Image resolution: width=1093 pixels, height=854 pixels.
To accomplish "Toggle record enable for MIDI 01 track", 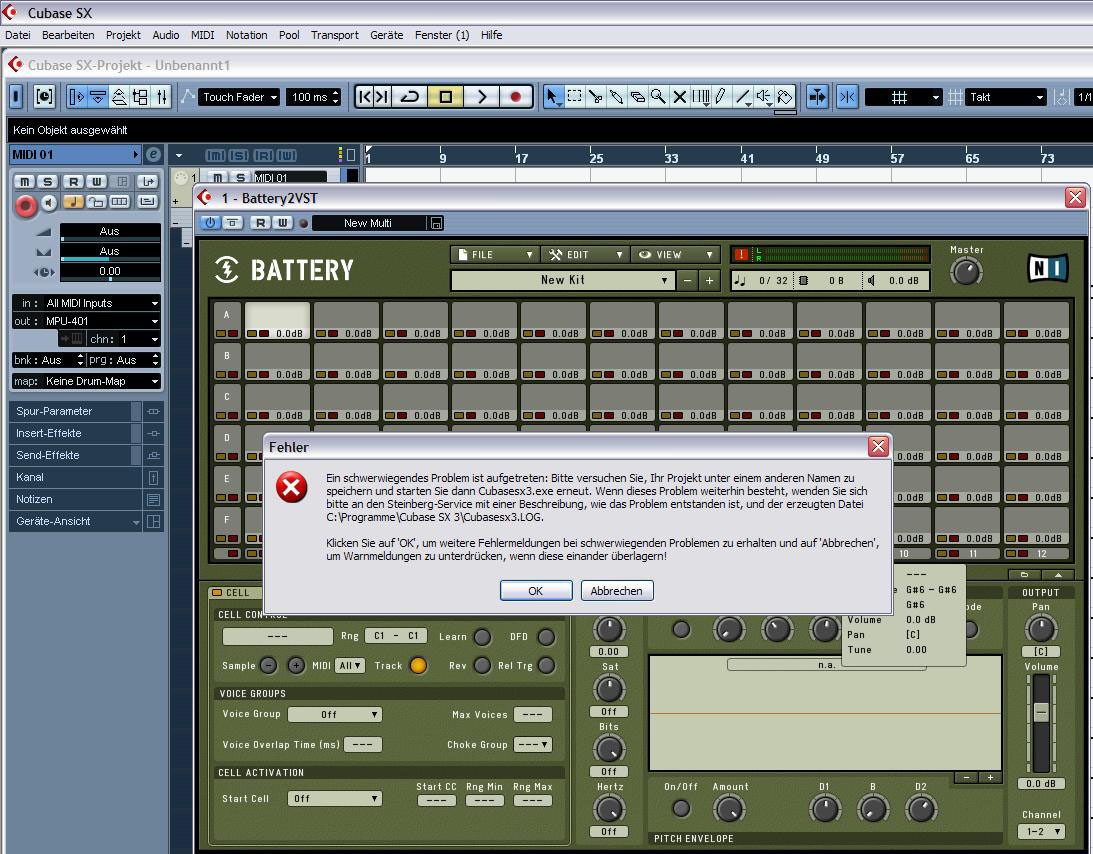I will (x=26, y=205).
